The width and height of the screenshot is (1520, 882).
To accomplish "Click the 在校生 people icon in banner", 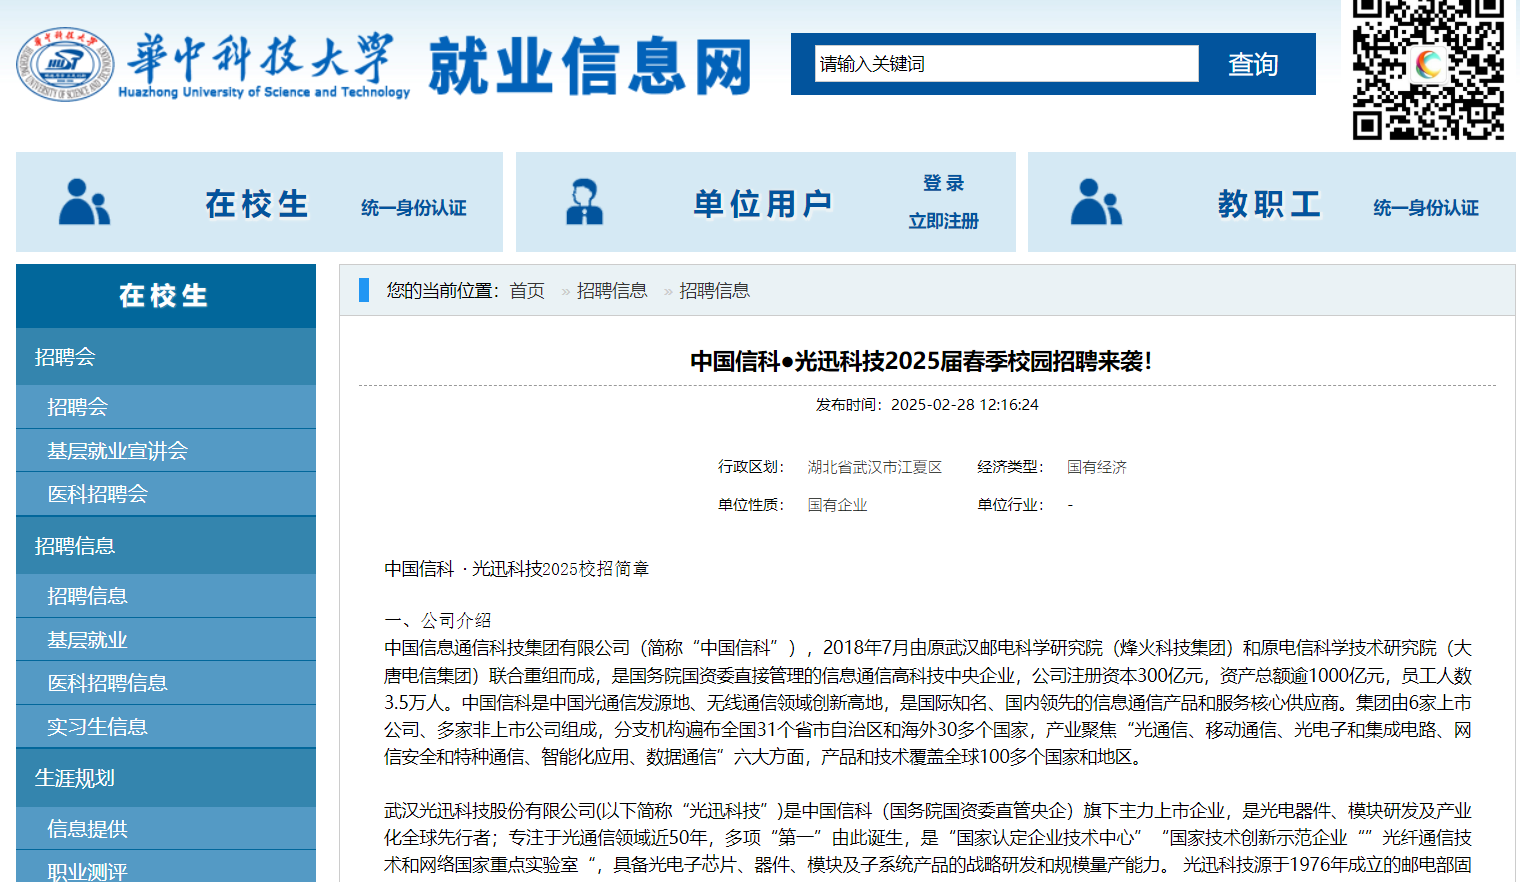I will (85, 202).
